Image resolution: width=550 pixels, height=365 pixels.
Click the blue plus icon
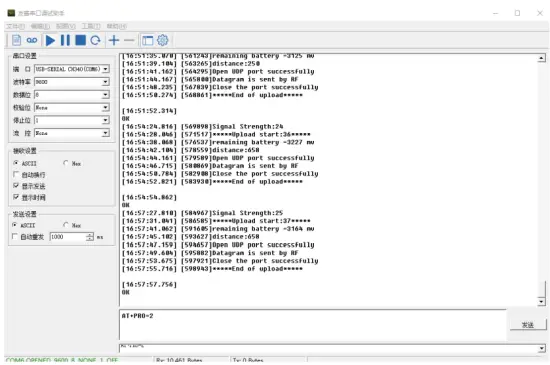[x=114, y=40]
